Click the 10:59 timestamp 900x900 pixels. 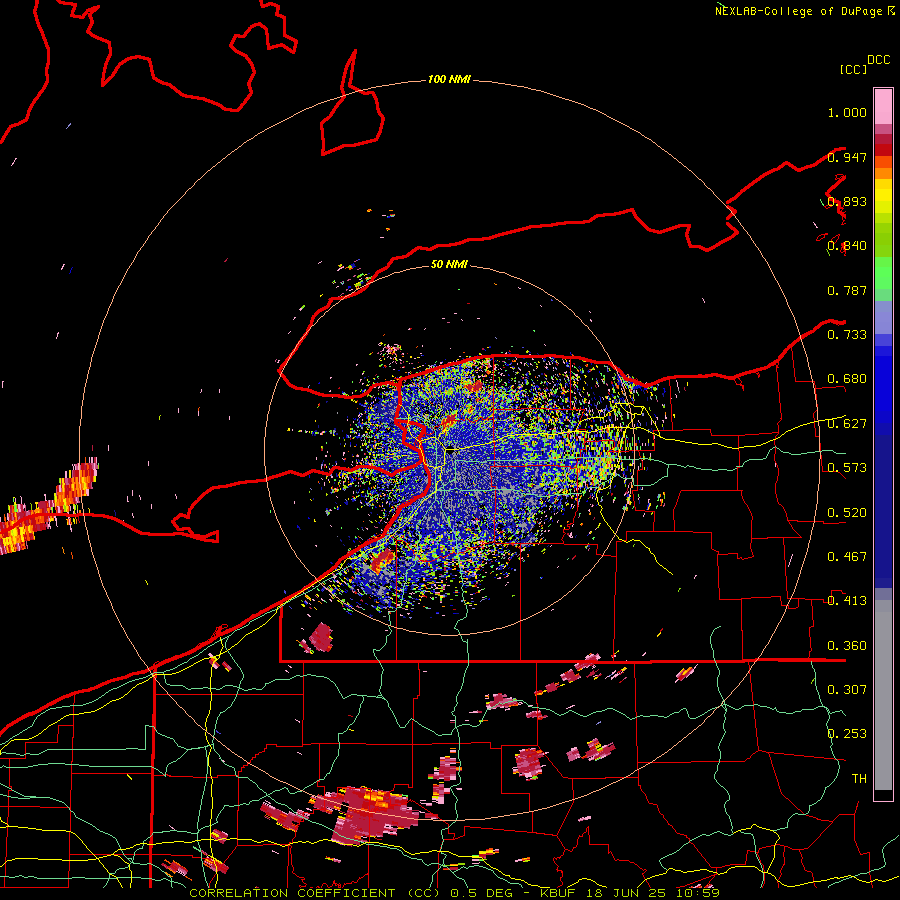[x=697, y=893]
